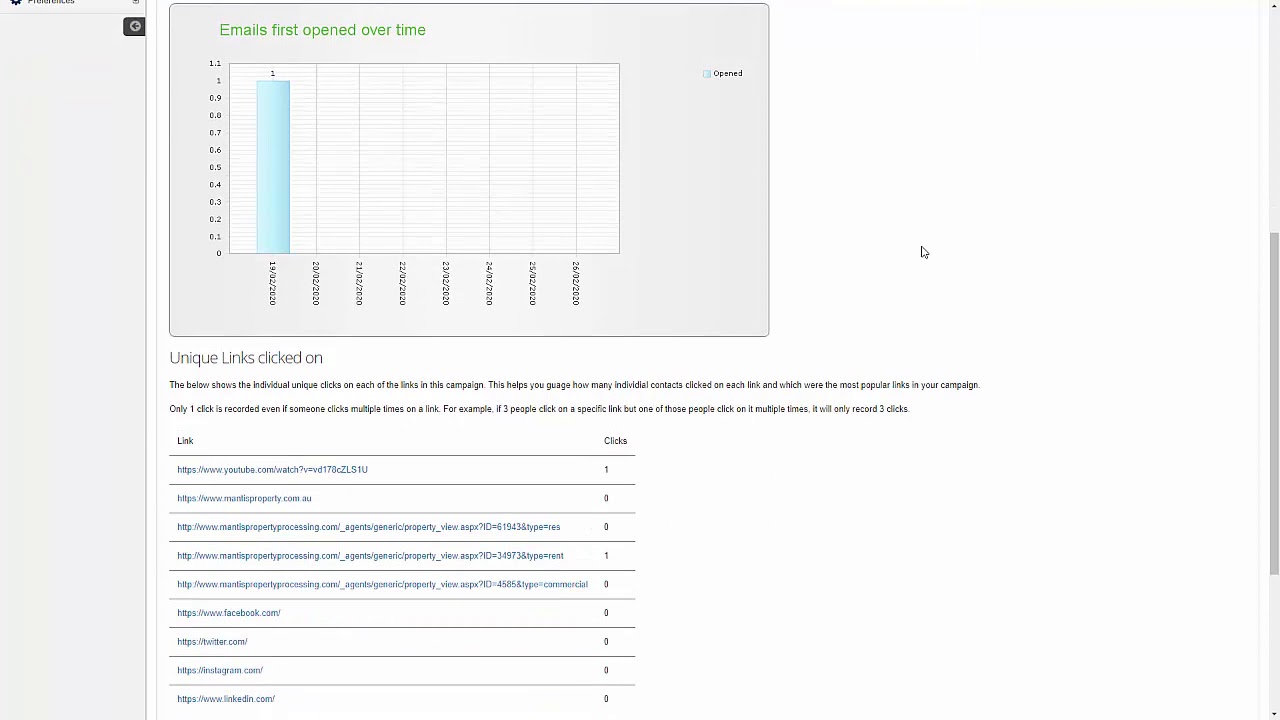This screenshot has height=720, width=1280.
Task: Click the click count for the YouTube link
Action: coord(606,469)
